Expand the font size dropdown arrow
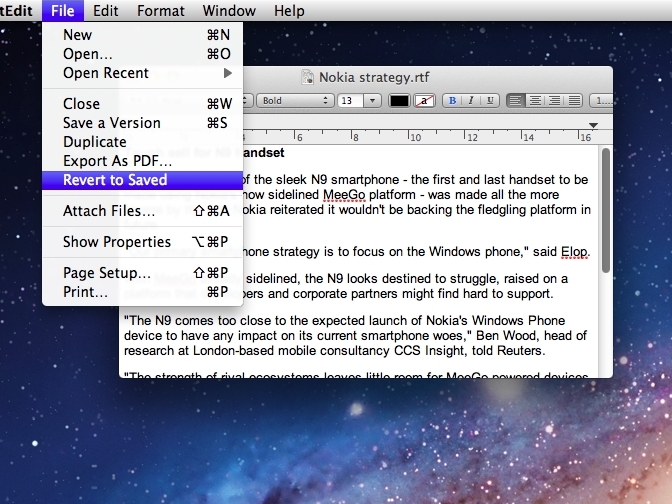672x504 pixels. click(x=372, y=101)
